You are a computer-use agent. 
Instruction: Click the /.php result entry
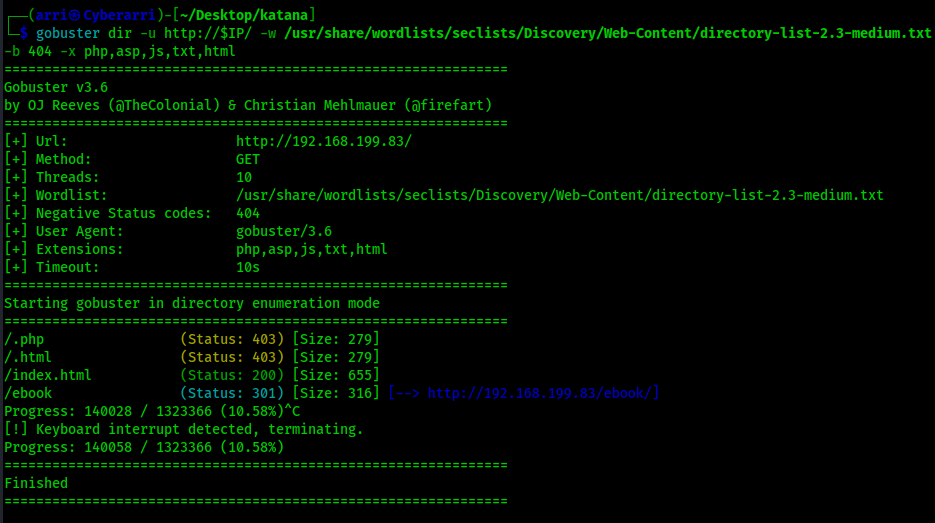coord(24,339)
